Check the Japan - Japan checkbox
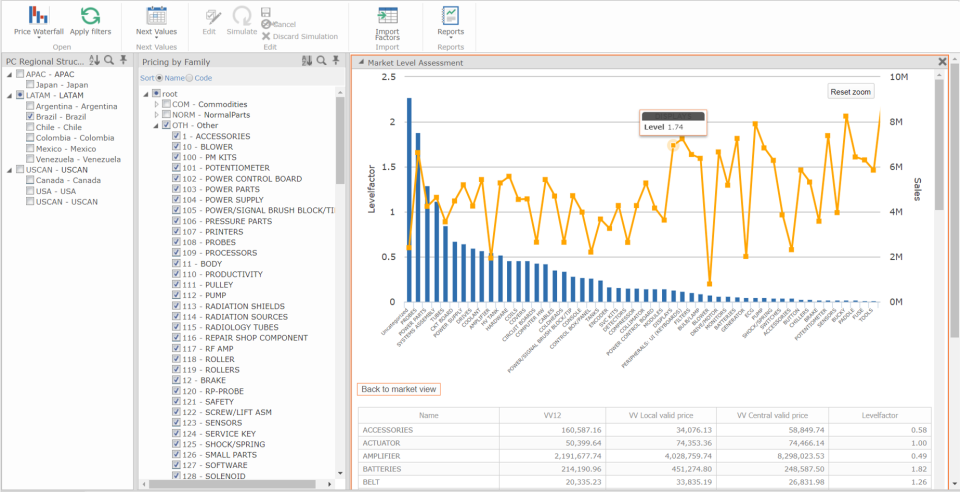960x492 pixels. 30,84
